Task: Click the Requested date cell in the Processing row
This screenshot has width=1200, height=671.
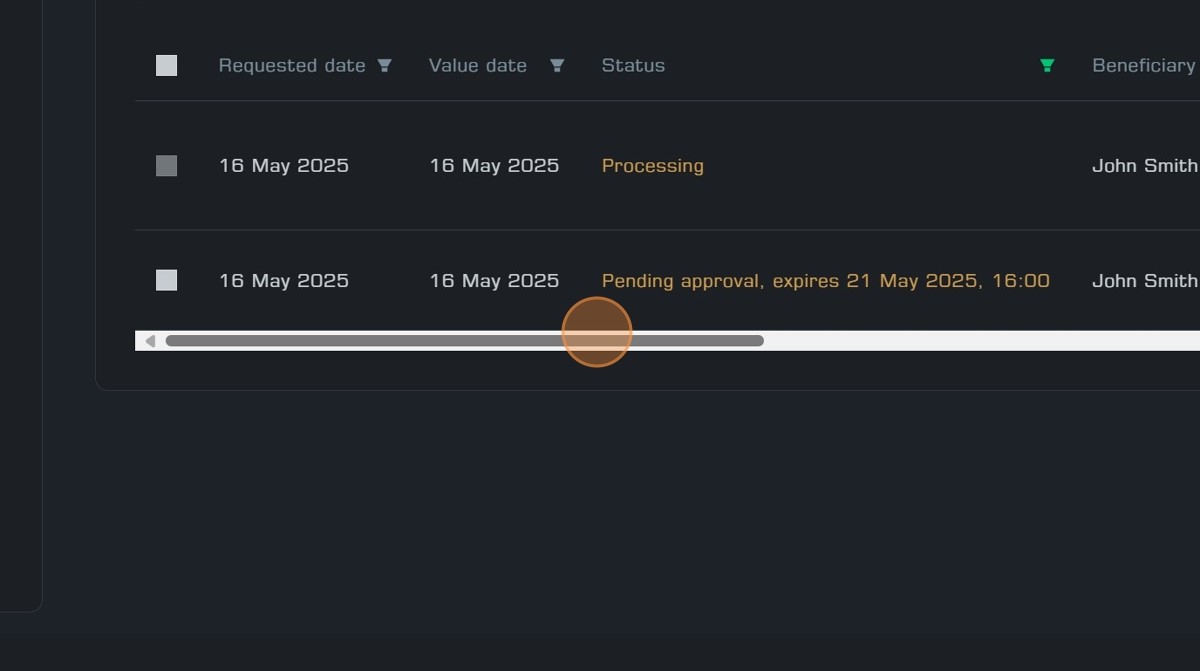Action: (x=284, y=166)
